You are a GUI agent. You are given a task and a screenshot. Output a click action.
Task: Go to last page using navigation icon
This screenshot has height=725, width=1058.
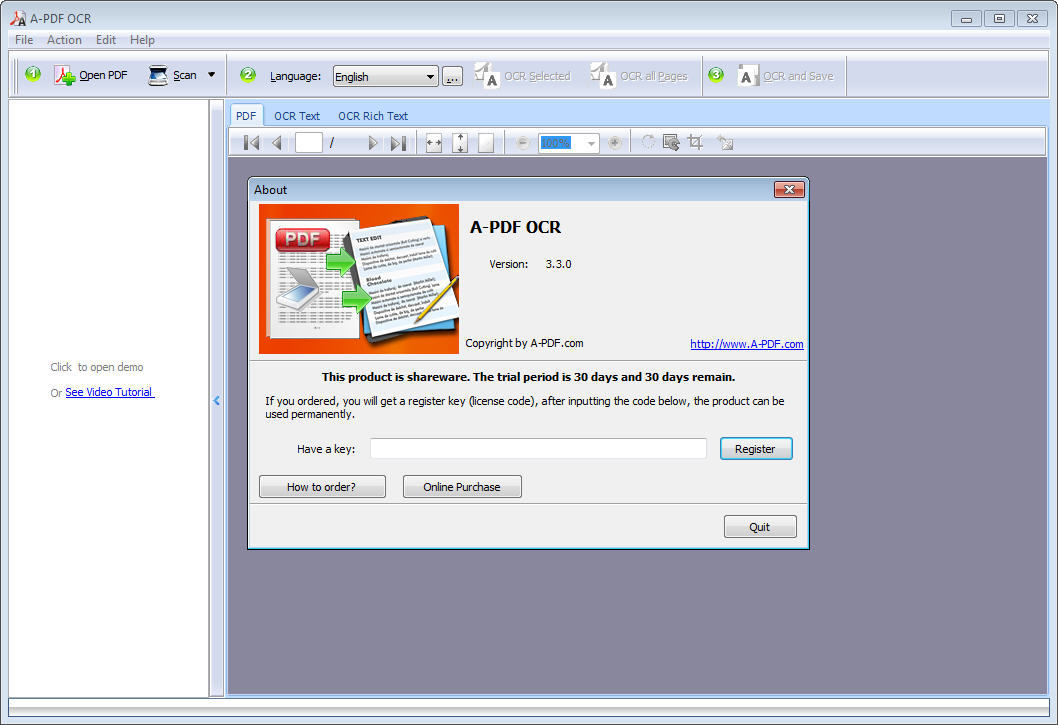pos(397,142)
